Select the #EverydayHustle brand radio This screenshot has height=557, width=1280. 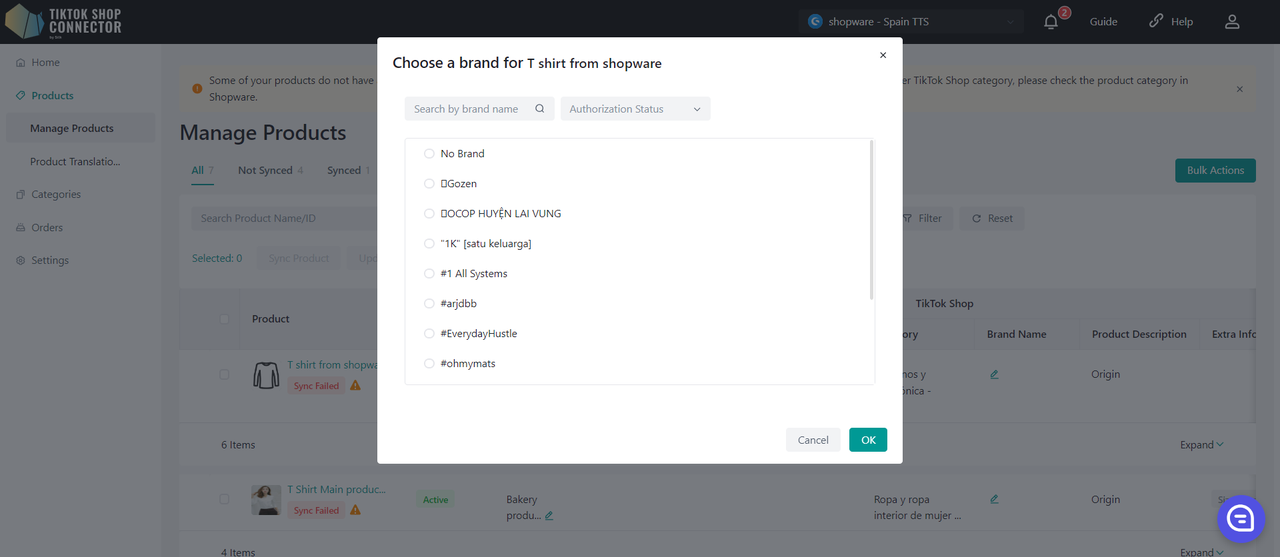(x=430, y=334)
